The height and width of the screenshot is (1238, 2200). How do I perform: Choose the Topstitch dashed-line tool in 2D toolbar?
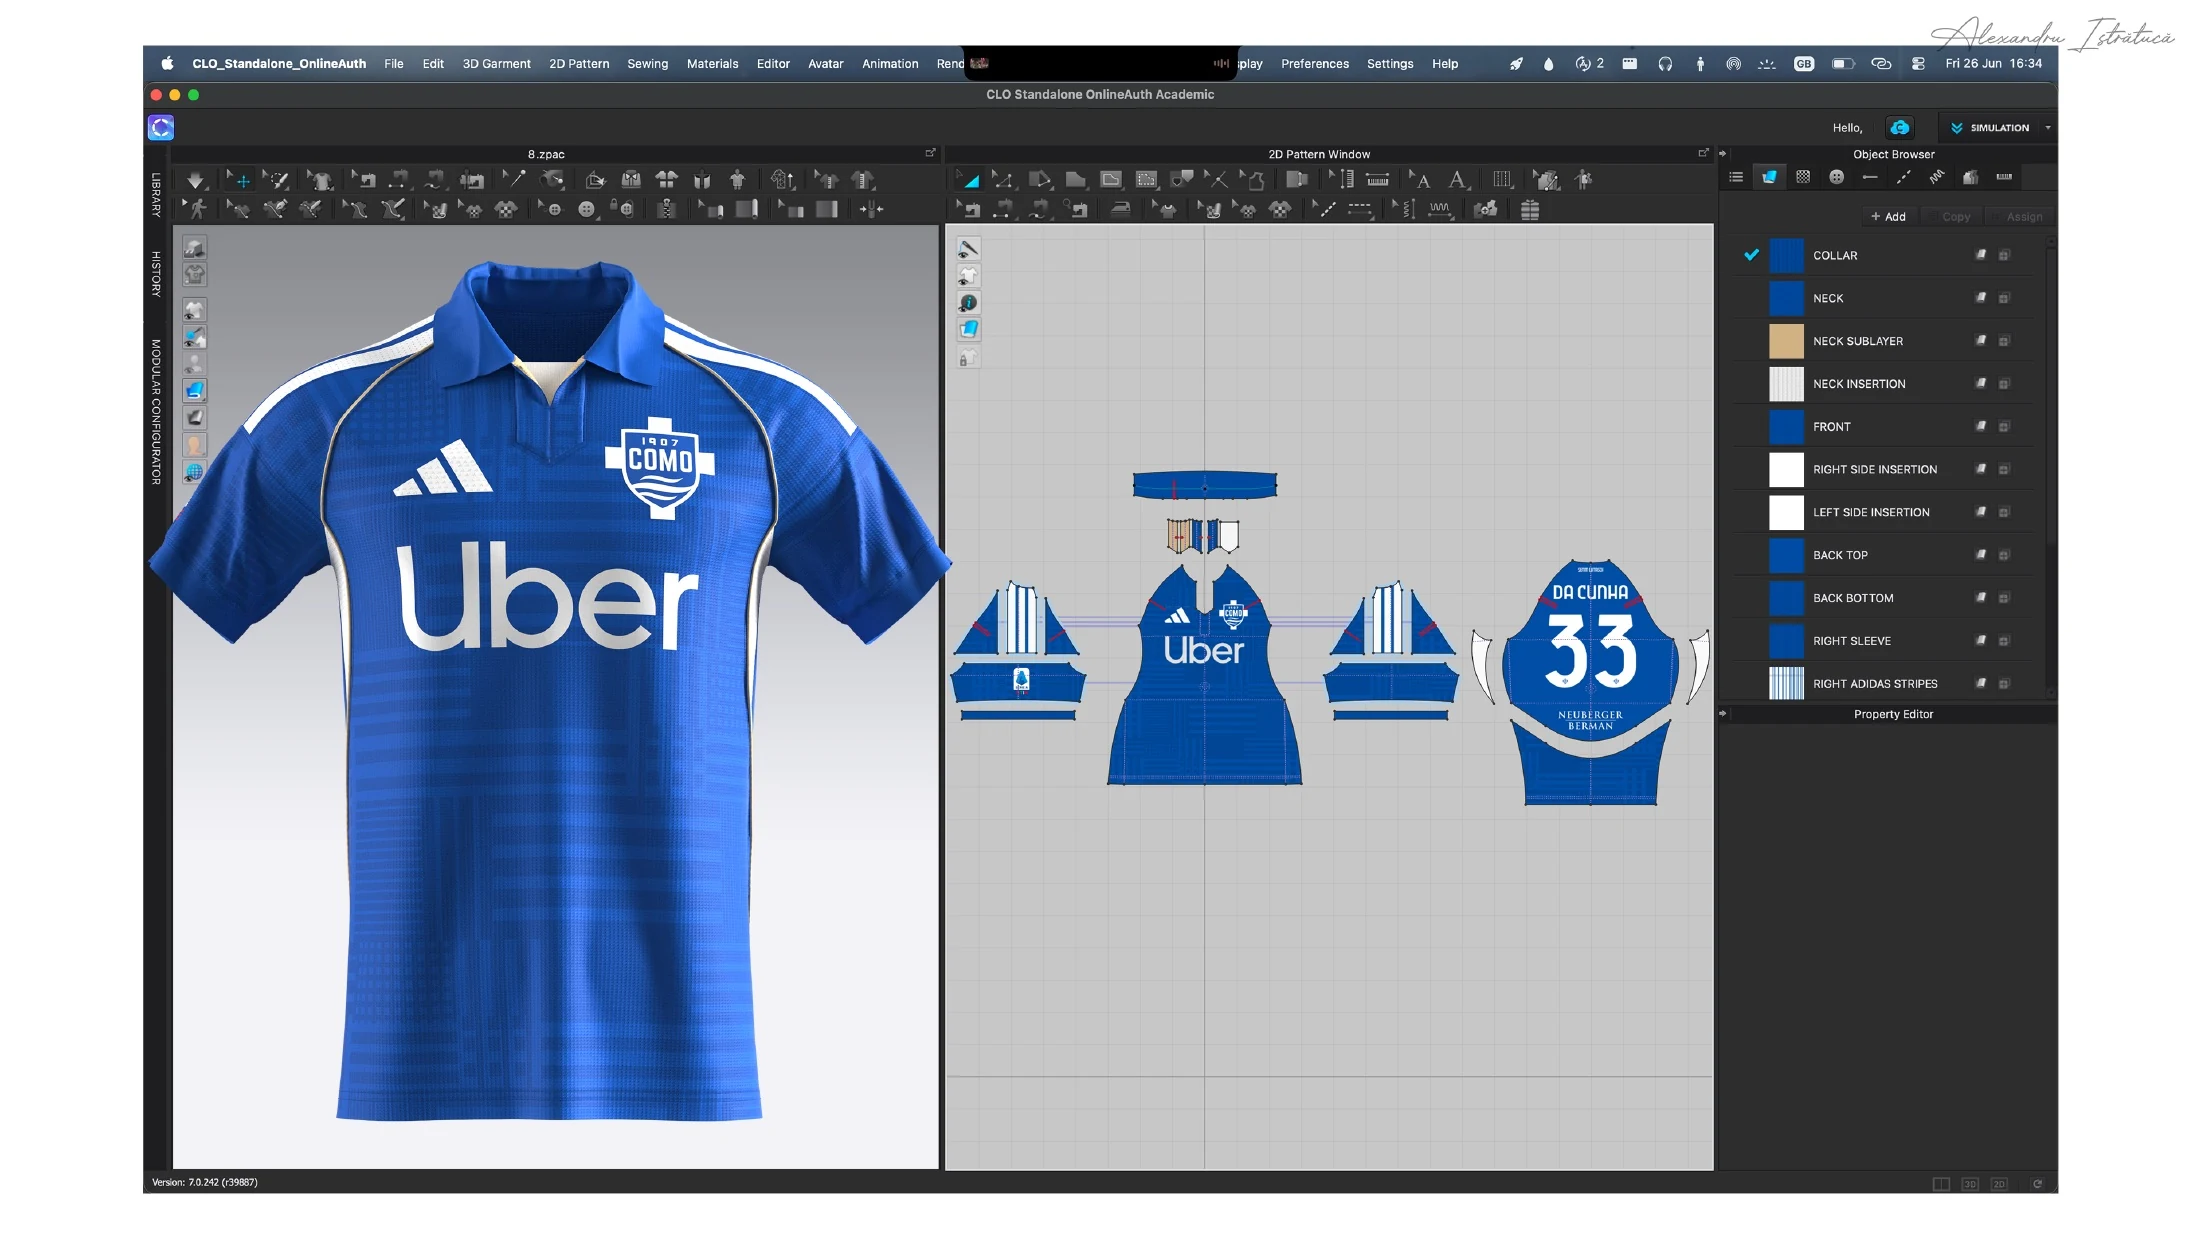click(x=1359, y=209)
